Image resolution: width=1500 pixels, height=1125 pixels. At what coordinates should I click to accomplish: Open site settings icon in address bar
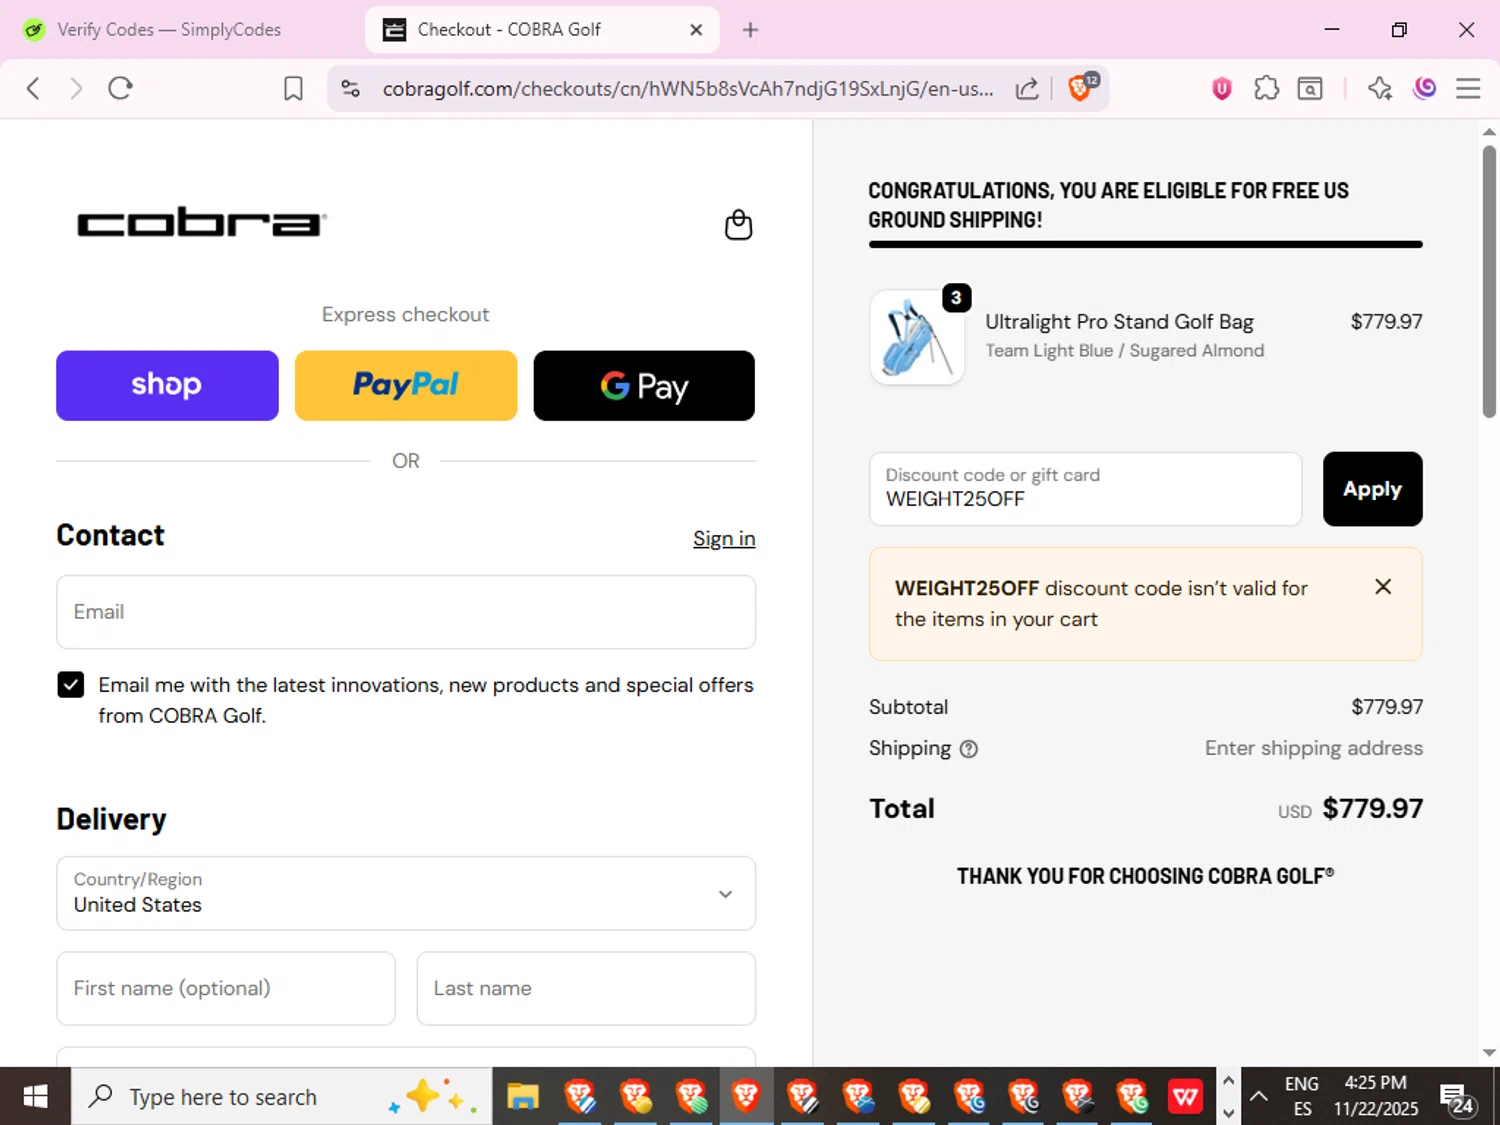point(350,88)
